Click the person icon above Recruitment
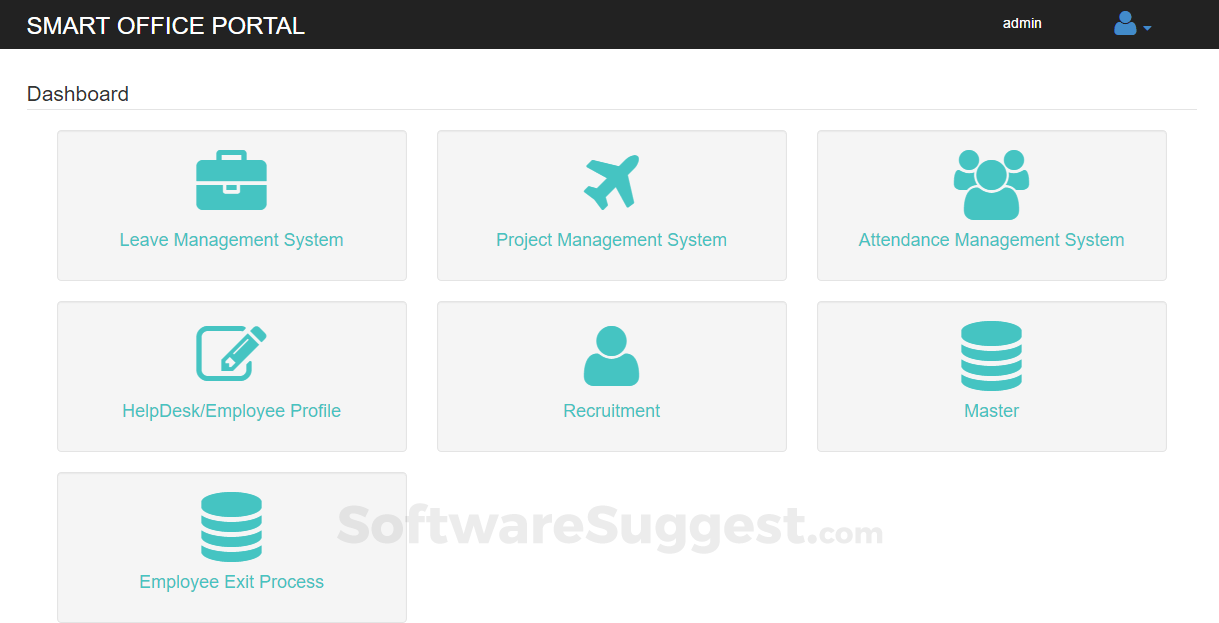This screenshot has height=623, width=1219. 611,355
